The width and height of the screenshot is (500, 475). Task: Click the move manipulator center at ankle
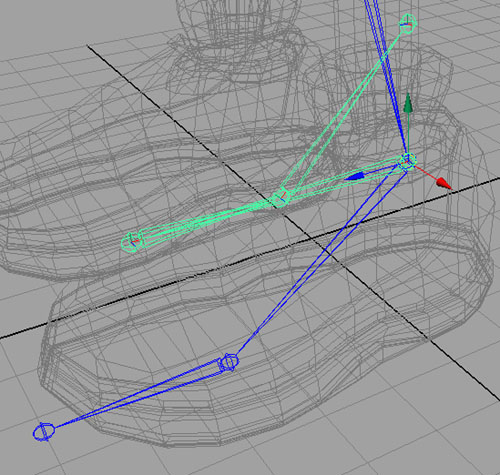(408, 161)
